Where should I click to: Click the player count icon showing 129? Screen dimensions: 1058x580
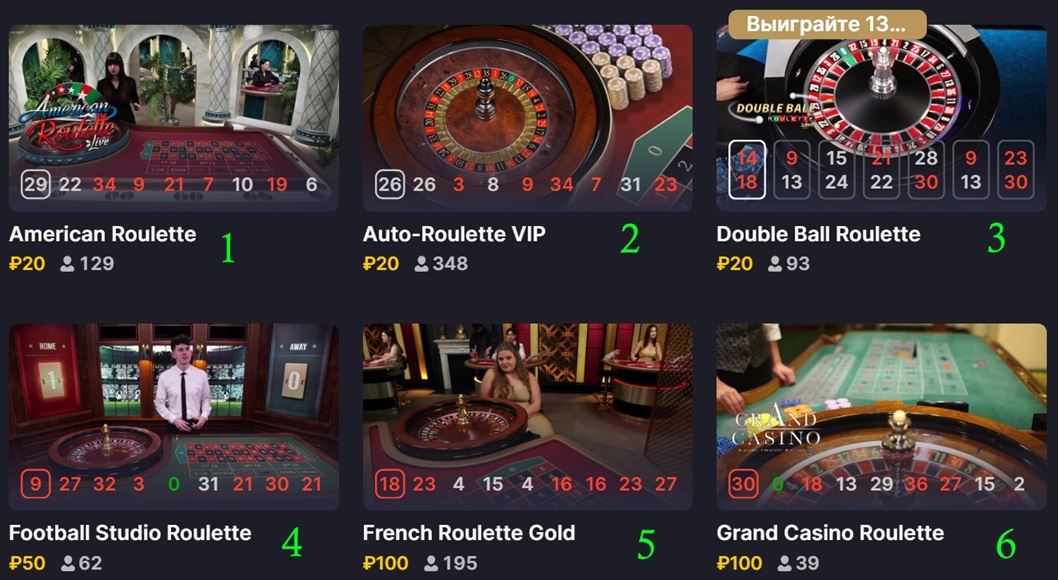tap(67, 264)
